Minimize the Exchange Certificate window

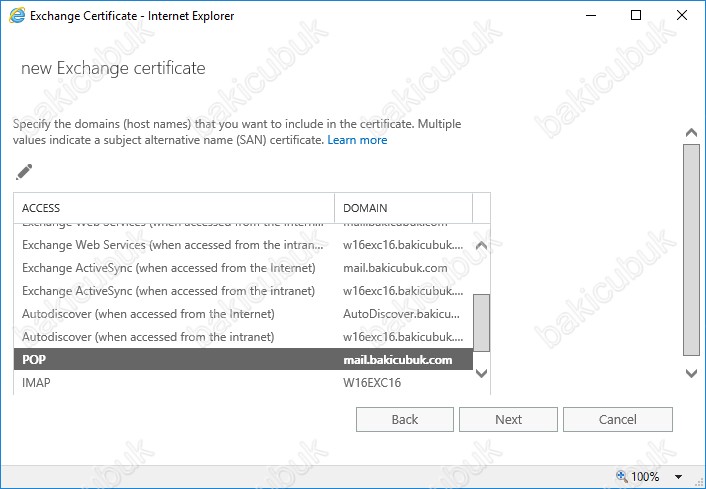pyautogui.click(x=591, y=15)
